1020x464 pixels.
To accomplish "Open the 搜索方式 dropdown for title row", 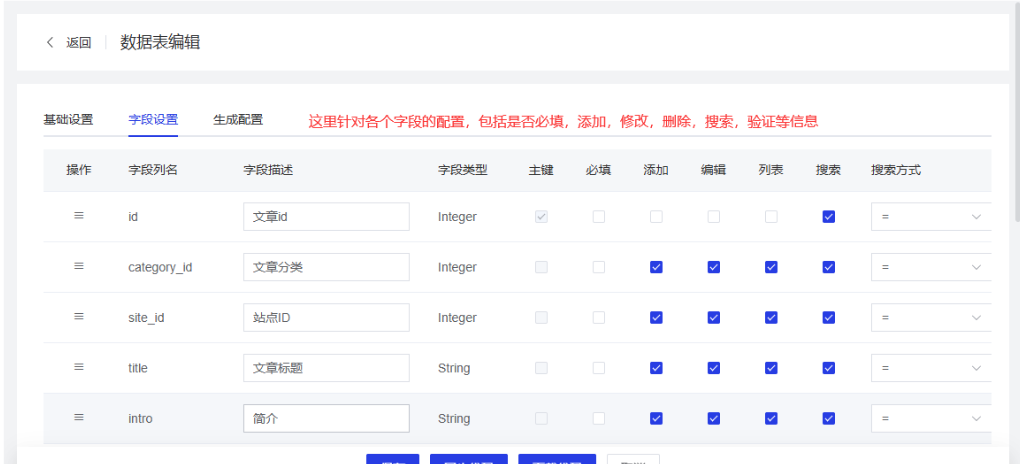I will 930,368.
